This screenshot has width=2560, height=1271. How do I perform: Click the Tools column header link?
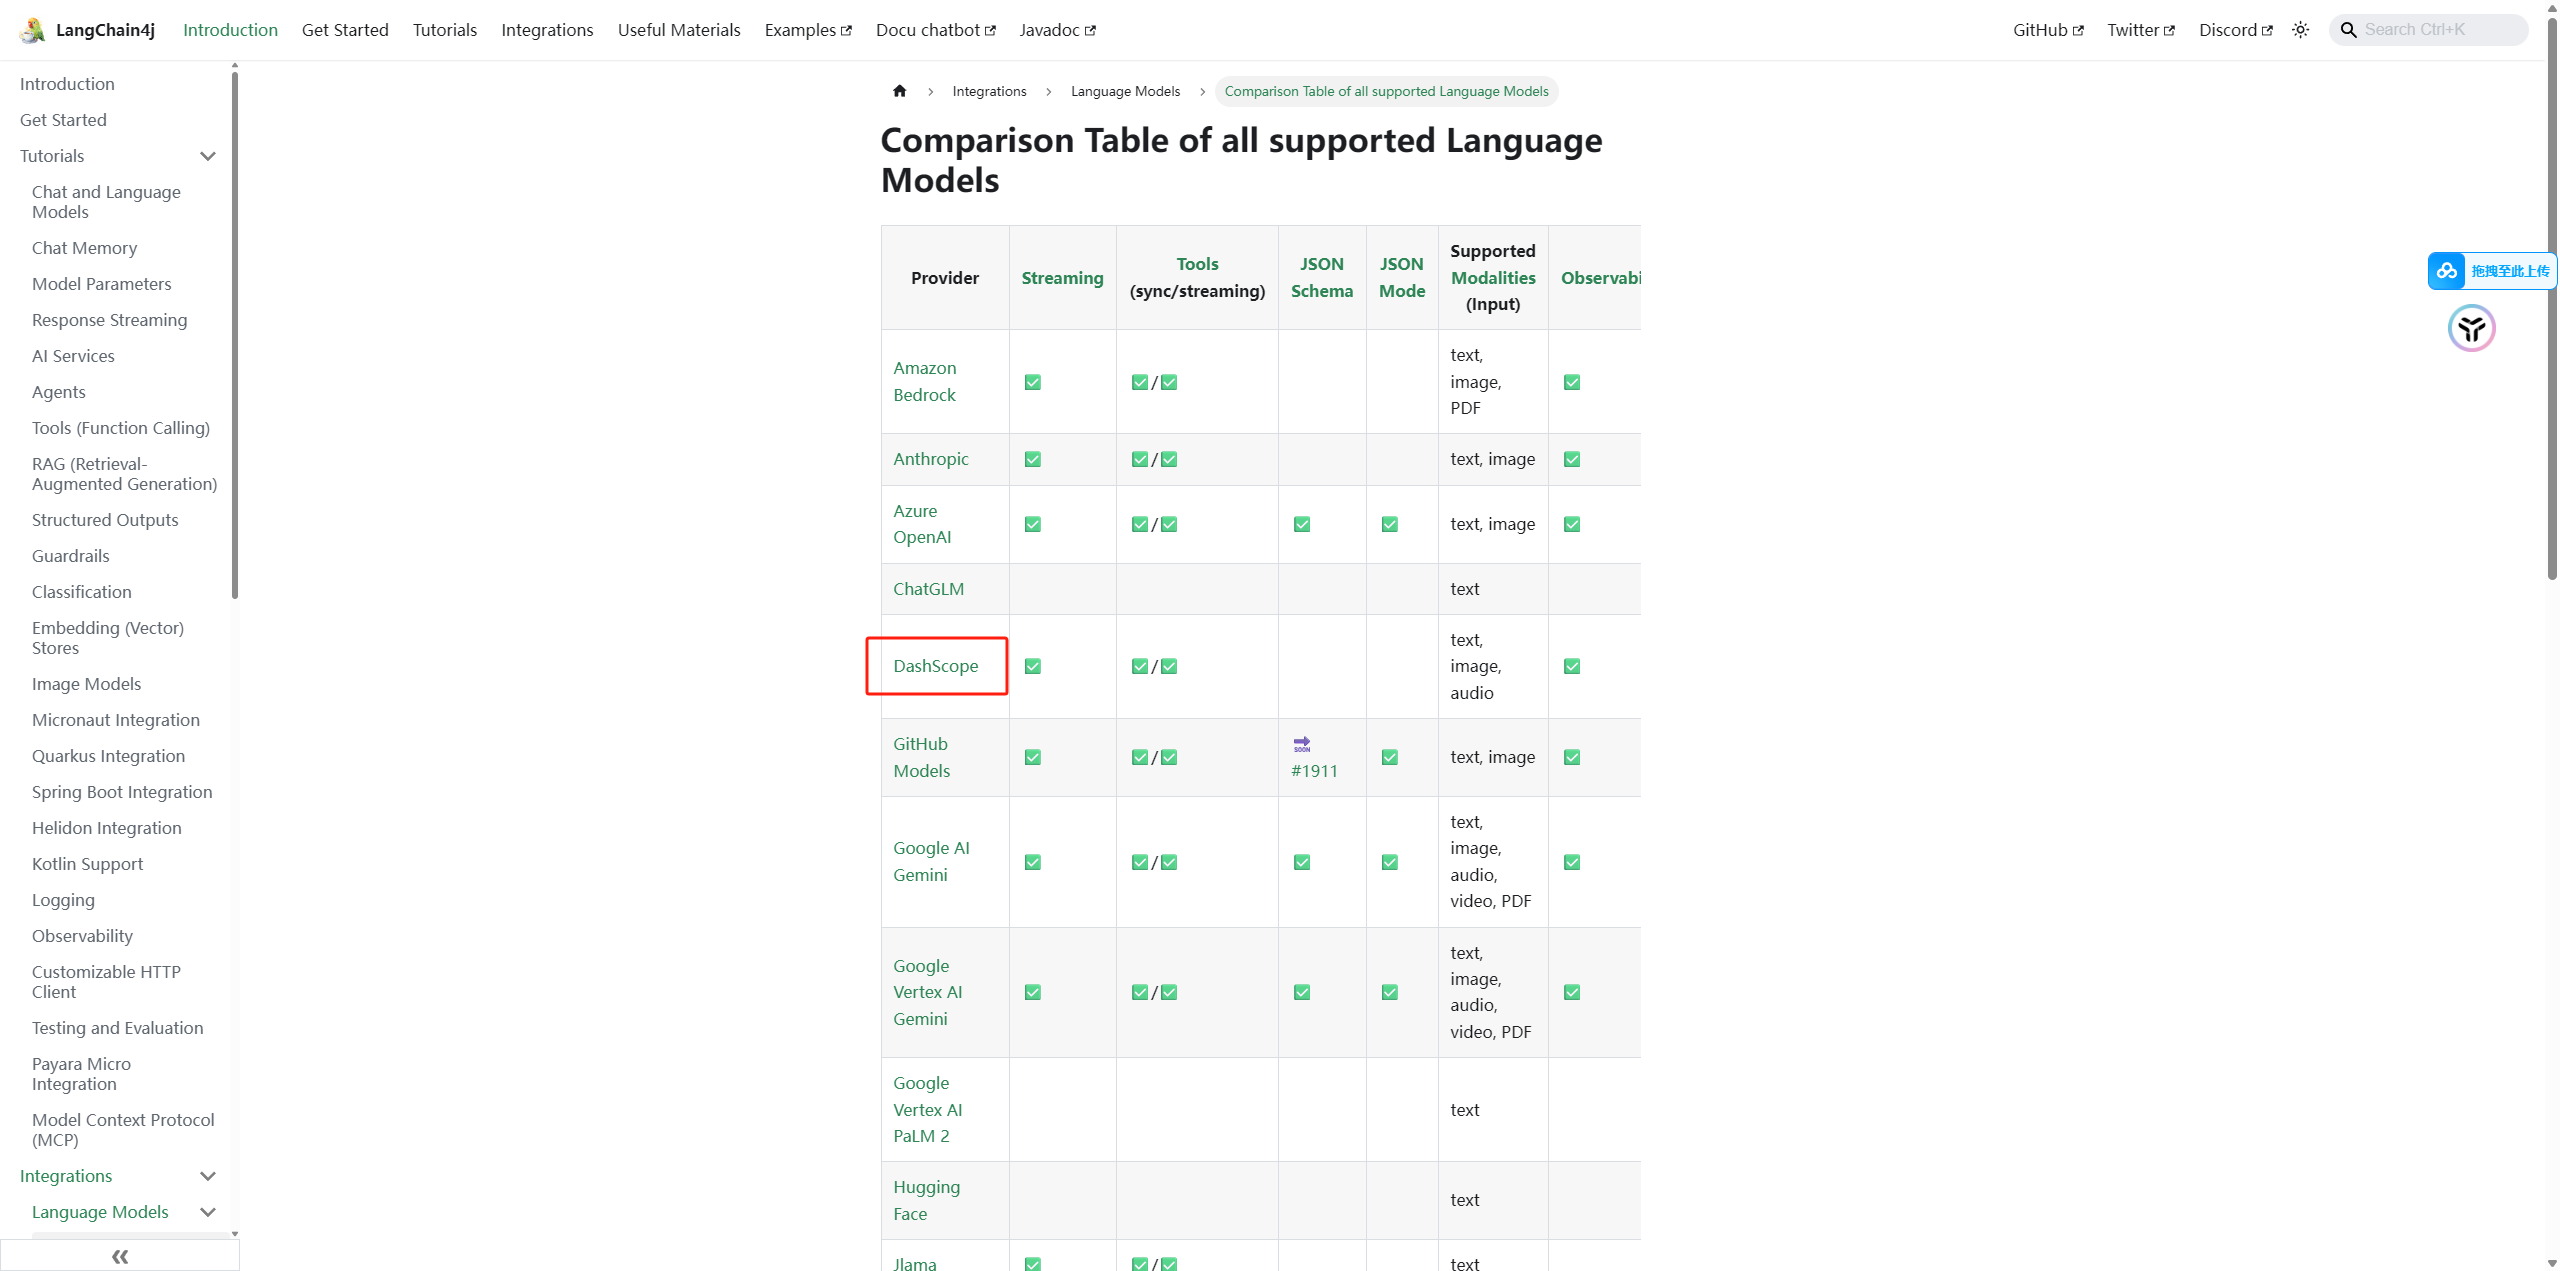point(1197,264)
